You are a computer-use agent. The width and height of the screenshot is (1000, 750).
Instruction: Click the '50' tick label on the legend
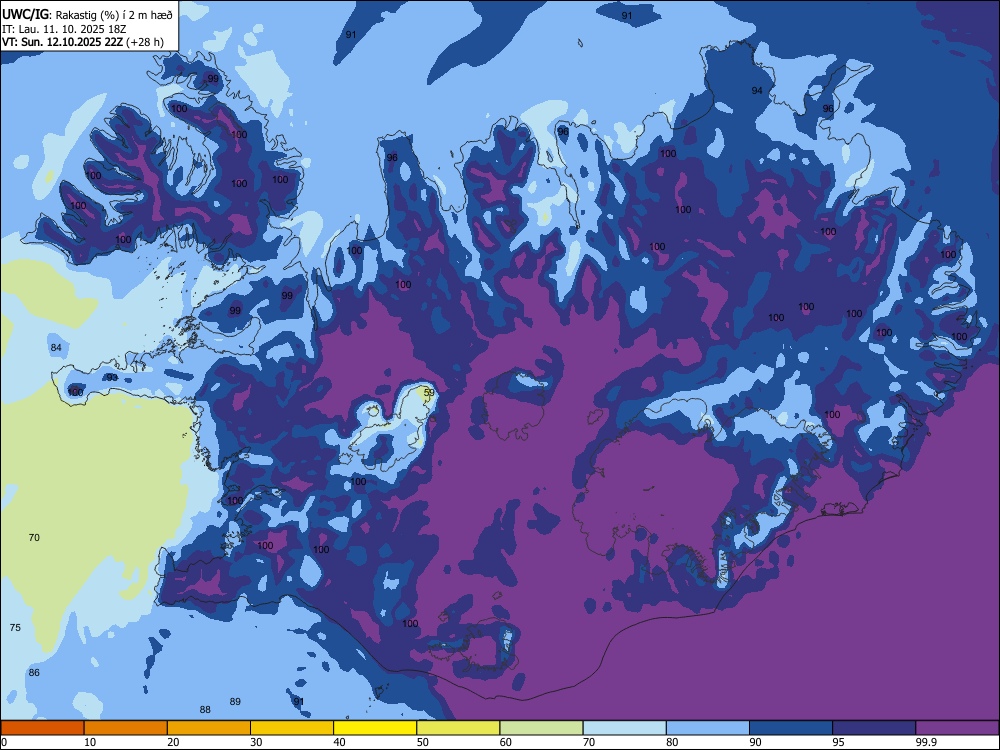(x=422, y=742)
